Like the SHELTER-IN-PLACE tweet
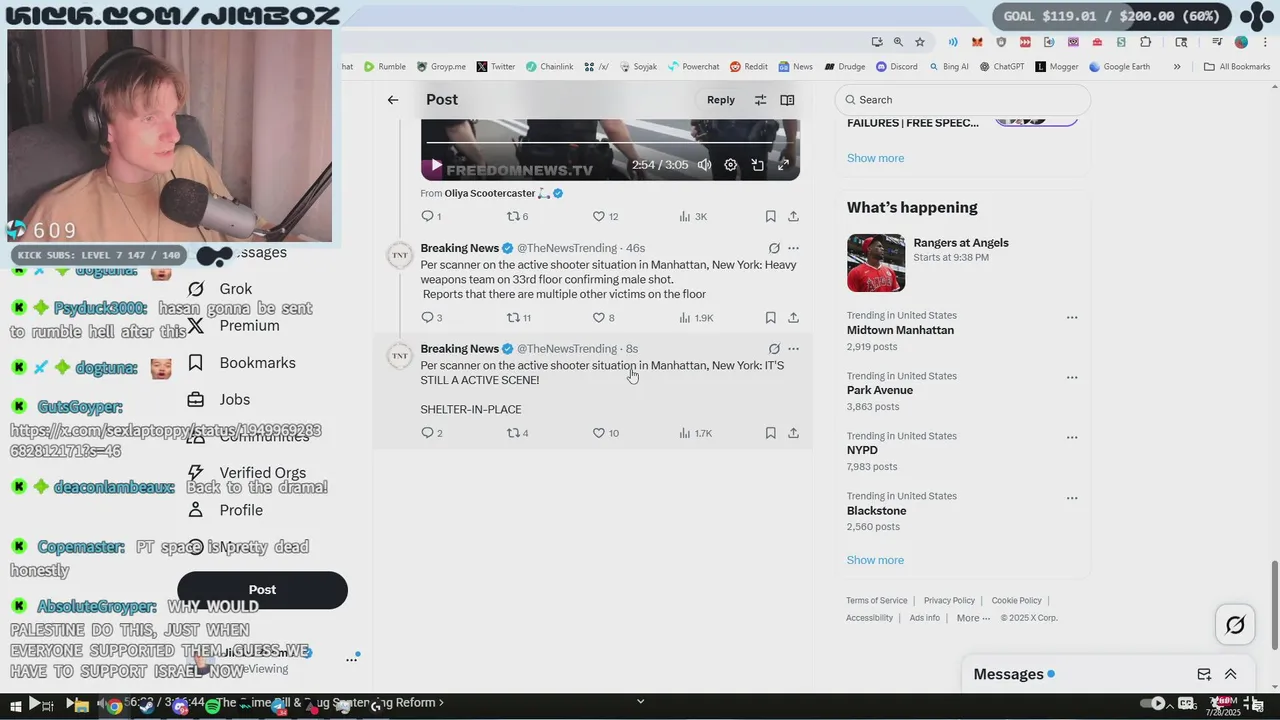This screenshot has height=720, width=1280. click(x=599, y=433)
